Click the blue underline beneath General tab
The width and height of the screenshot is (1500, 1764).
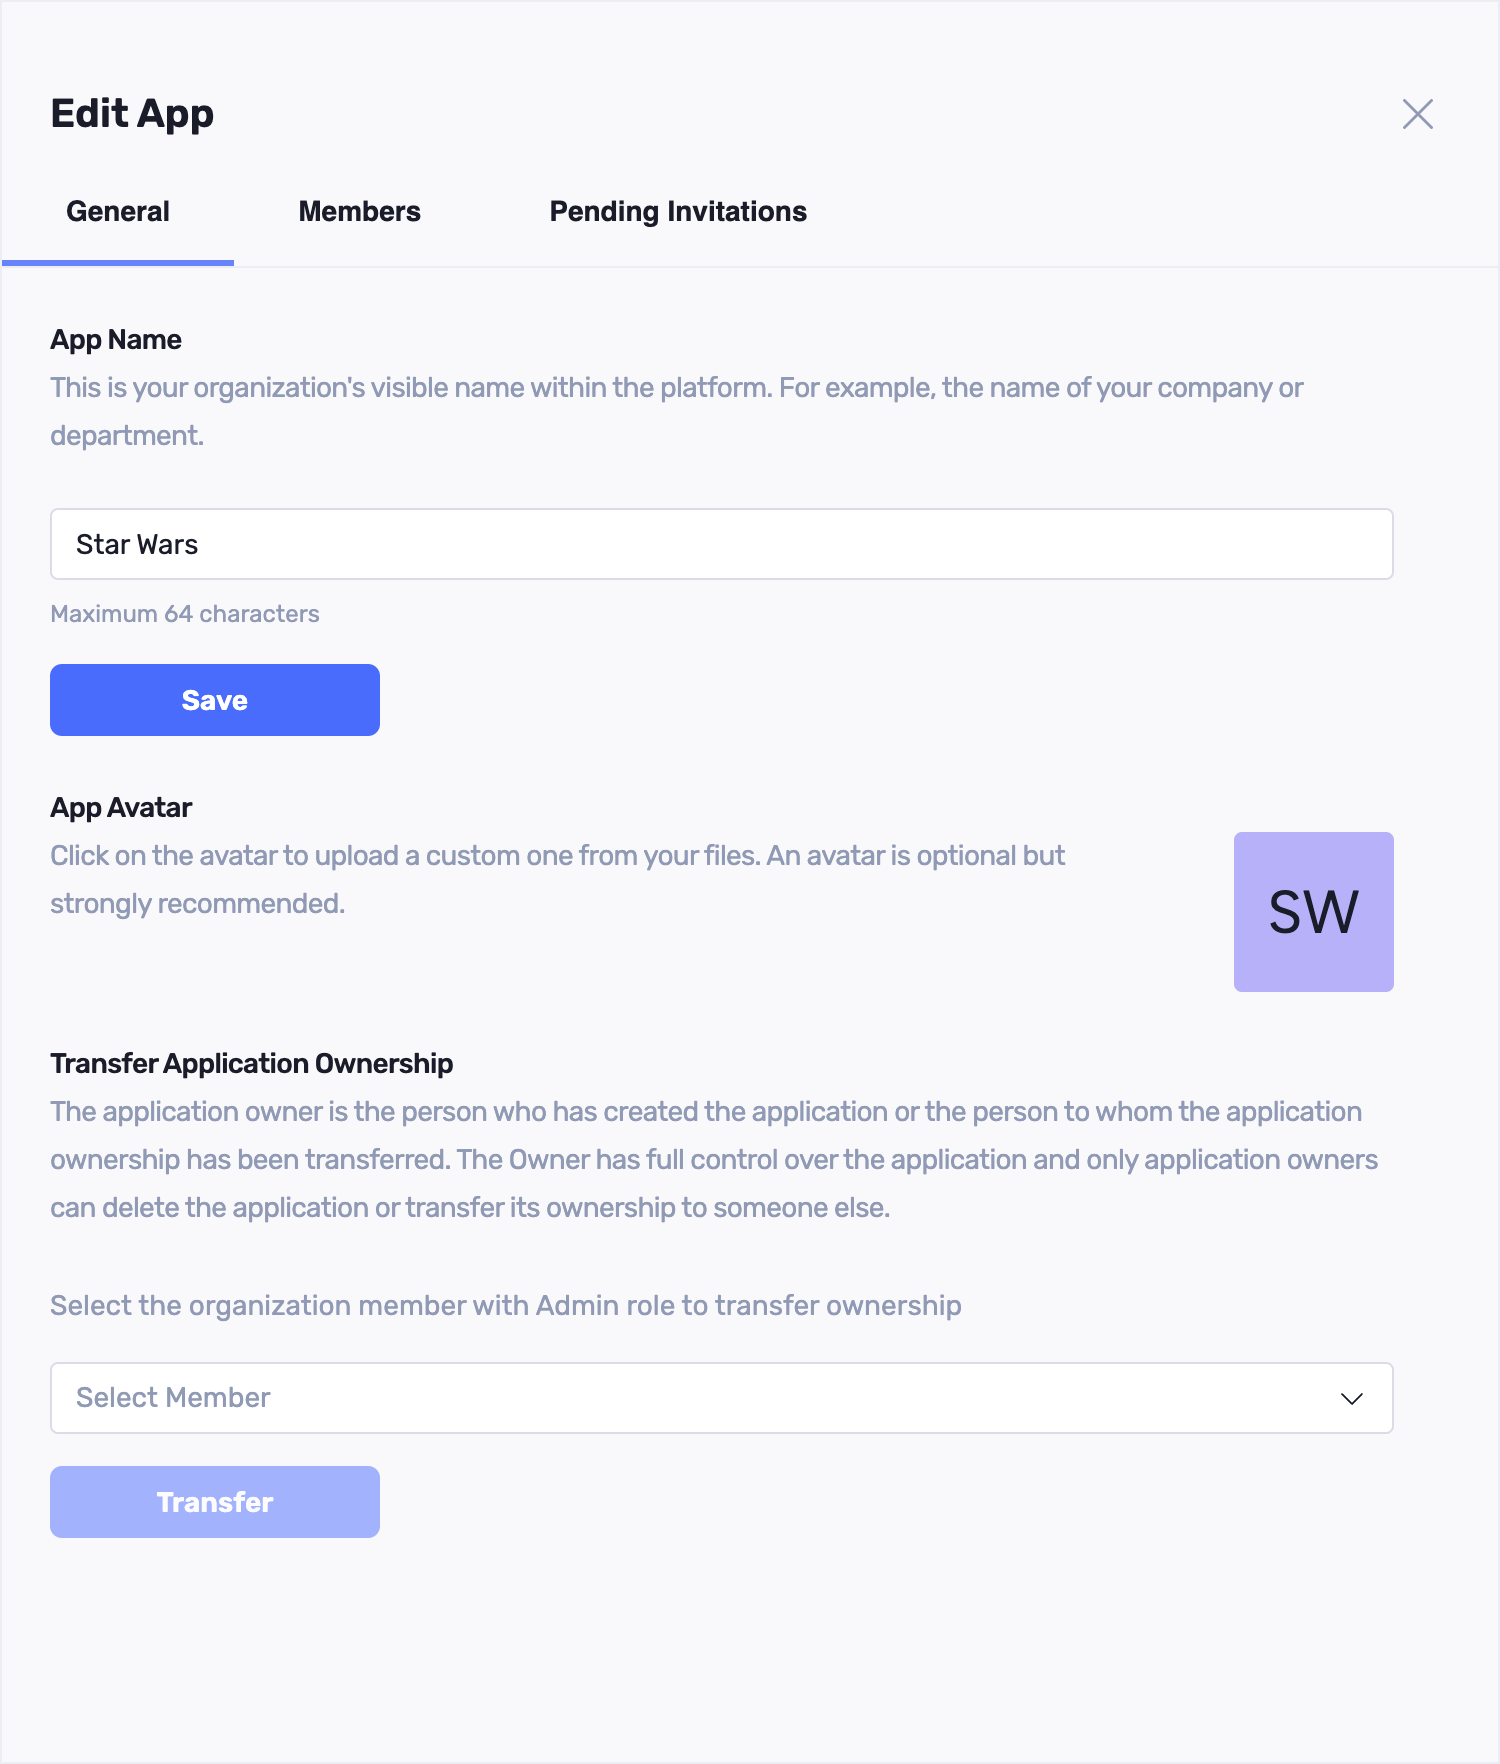point(118,263)
